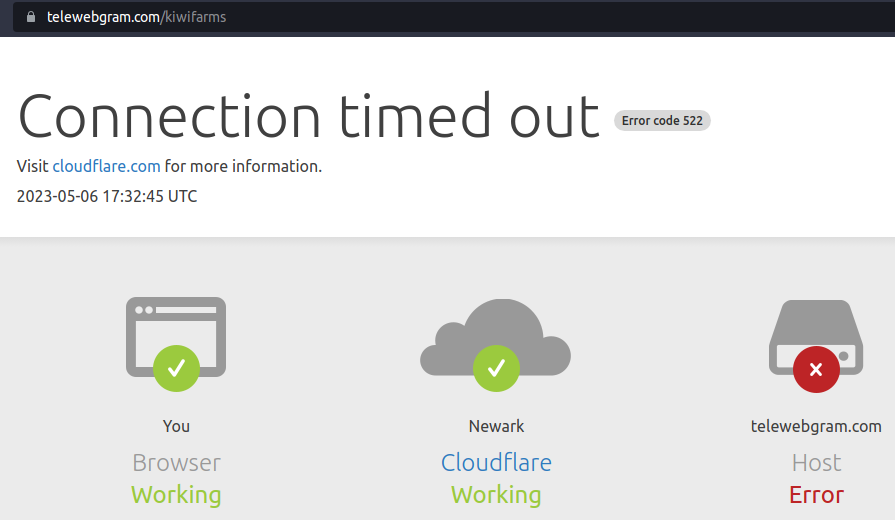Click the telewebgram.com/kiwifarms URL field

point(454,17)
